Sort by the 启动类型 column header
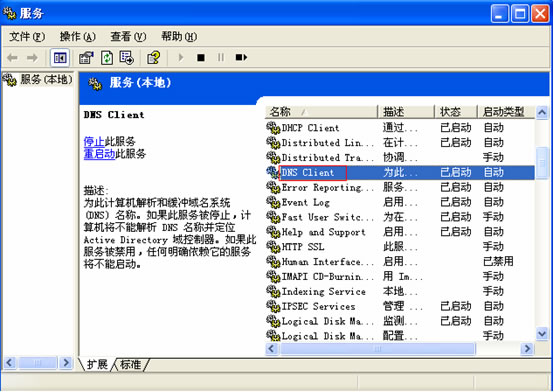Viewport: 554px width, 392px height. pyautogui.click(x=506, y=112)
